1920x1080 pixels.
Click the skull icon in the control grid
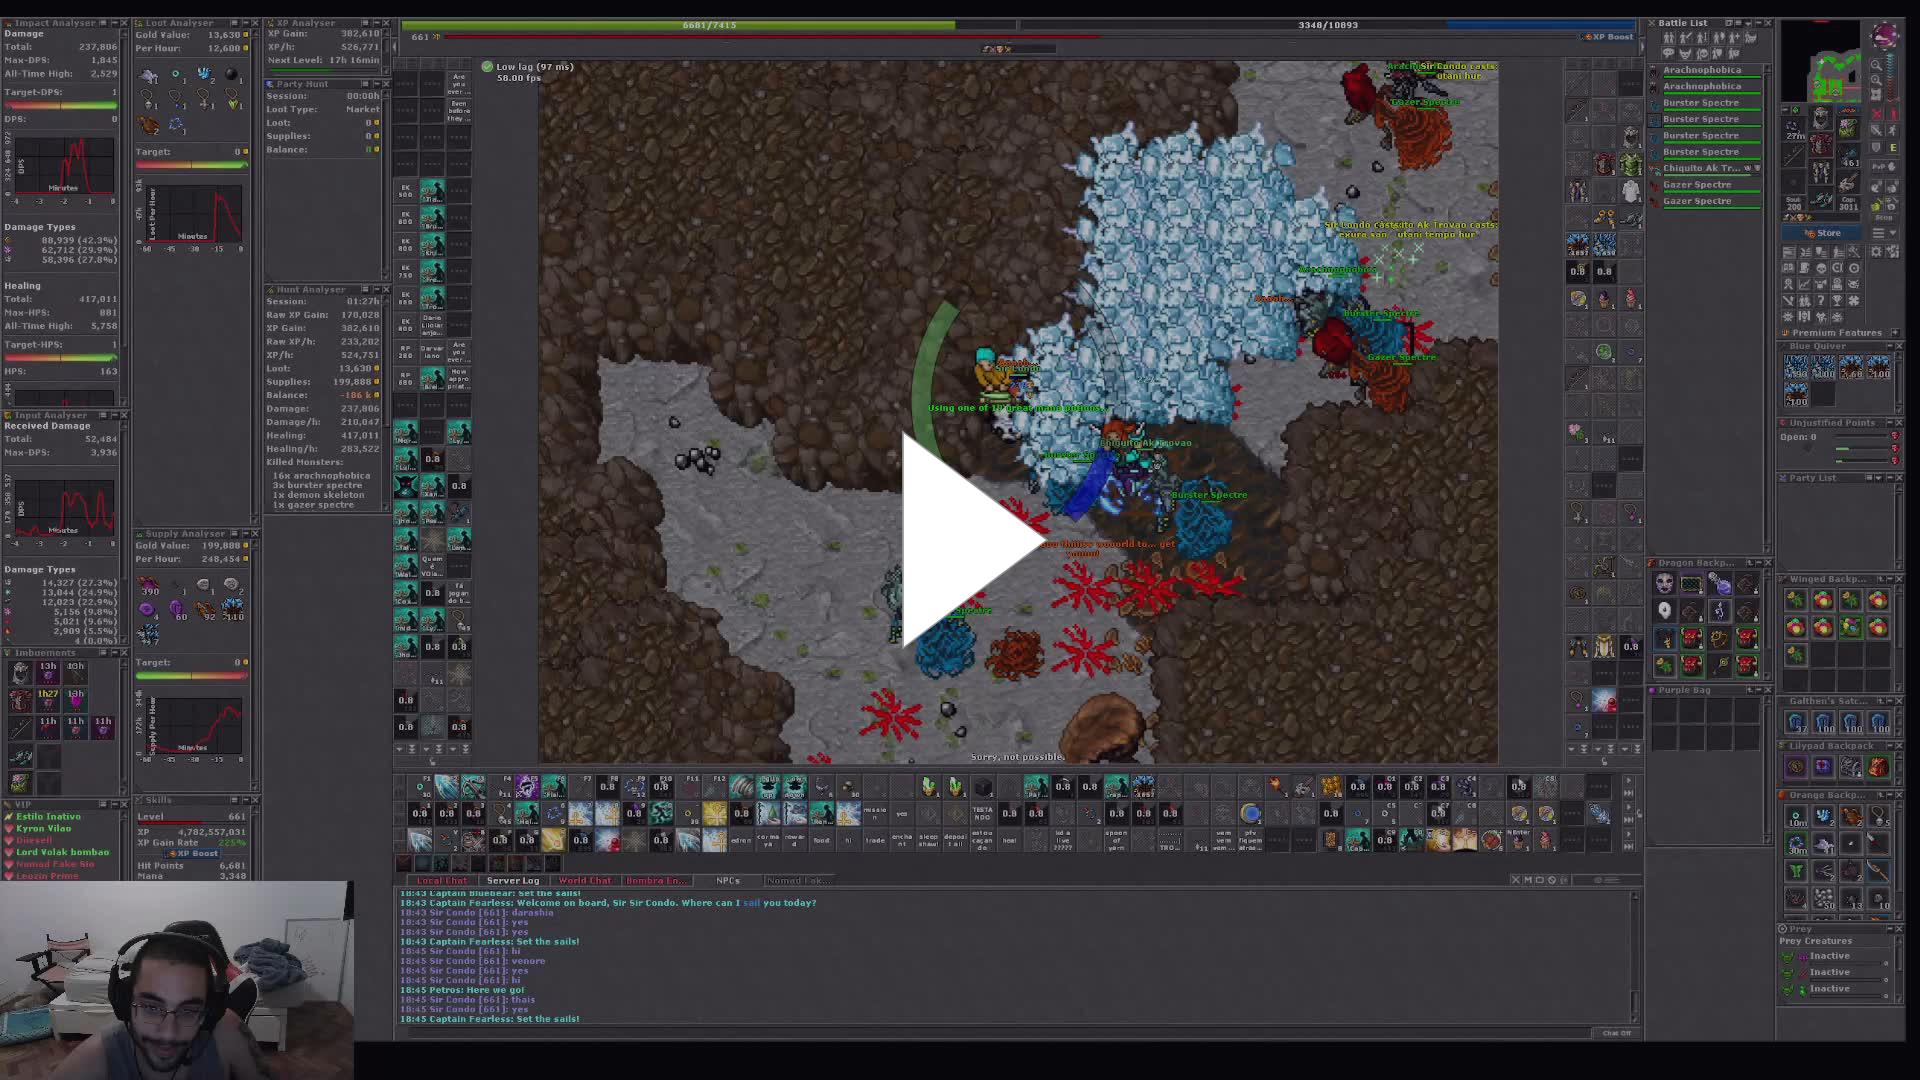(1821, 268)
